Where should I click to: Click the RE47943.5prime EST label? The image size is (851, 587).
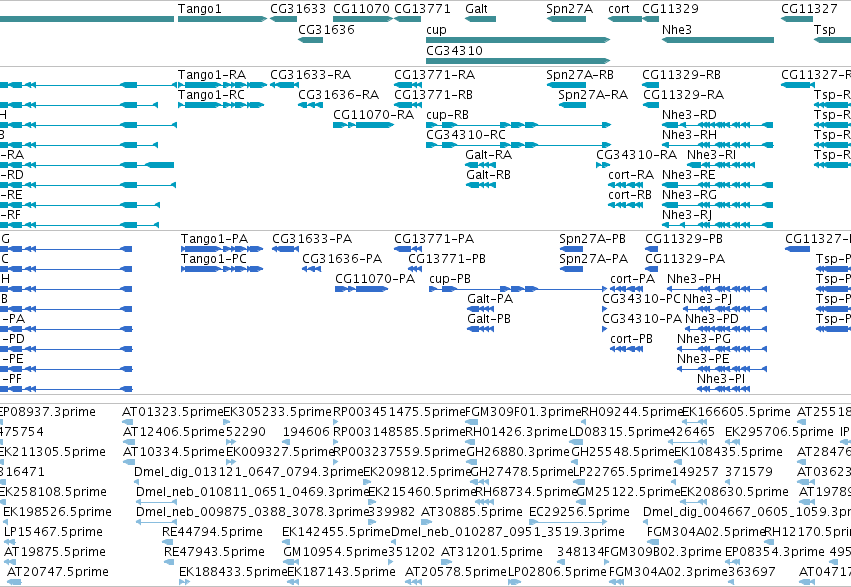coord(214,552)
